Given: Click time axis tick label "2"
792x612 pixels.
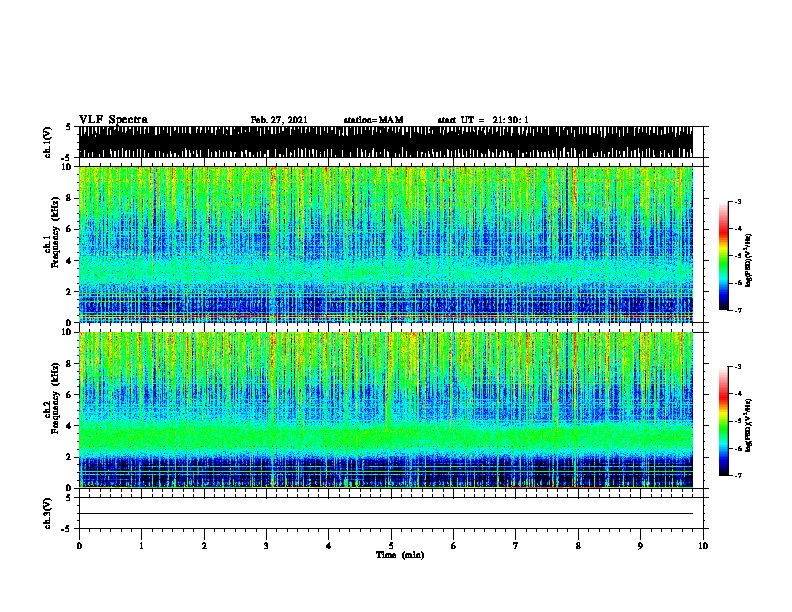Looking at the screenshot, I should [204, 546].
